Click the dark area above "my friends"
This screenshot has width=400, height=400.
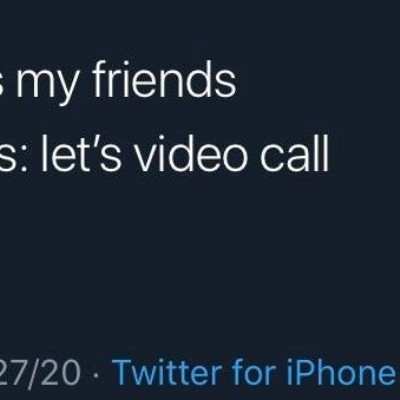[200, 28]
